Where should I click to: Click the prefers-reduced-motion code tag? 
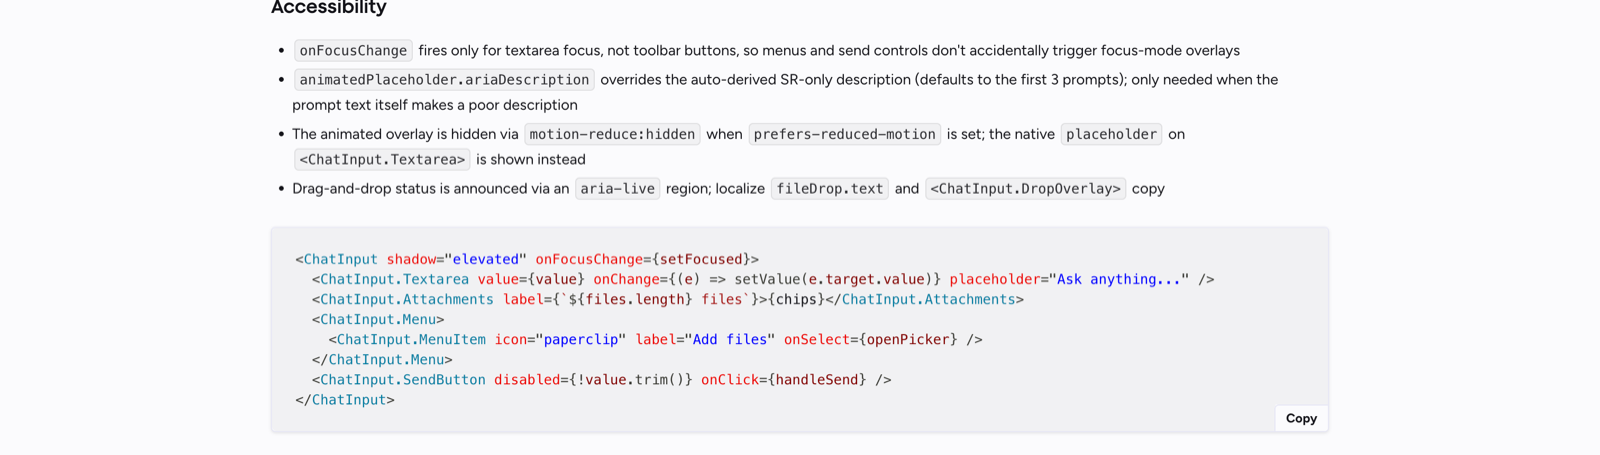(x=845, y=134)
